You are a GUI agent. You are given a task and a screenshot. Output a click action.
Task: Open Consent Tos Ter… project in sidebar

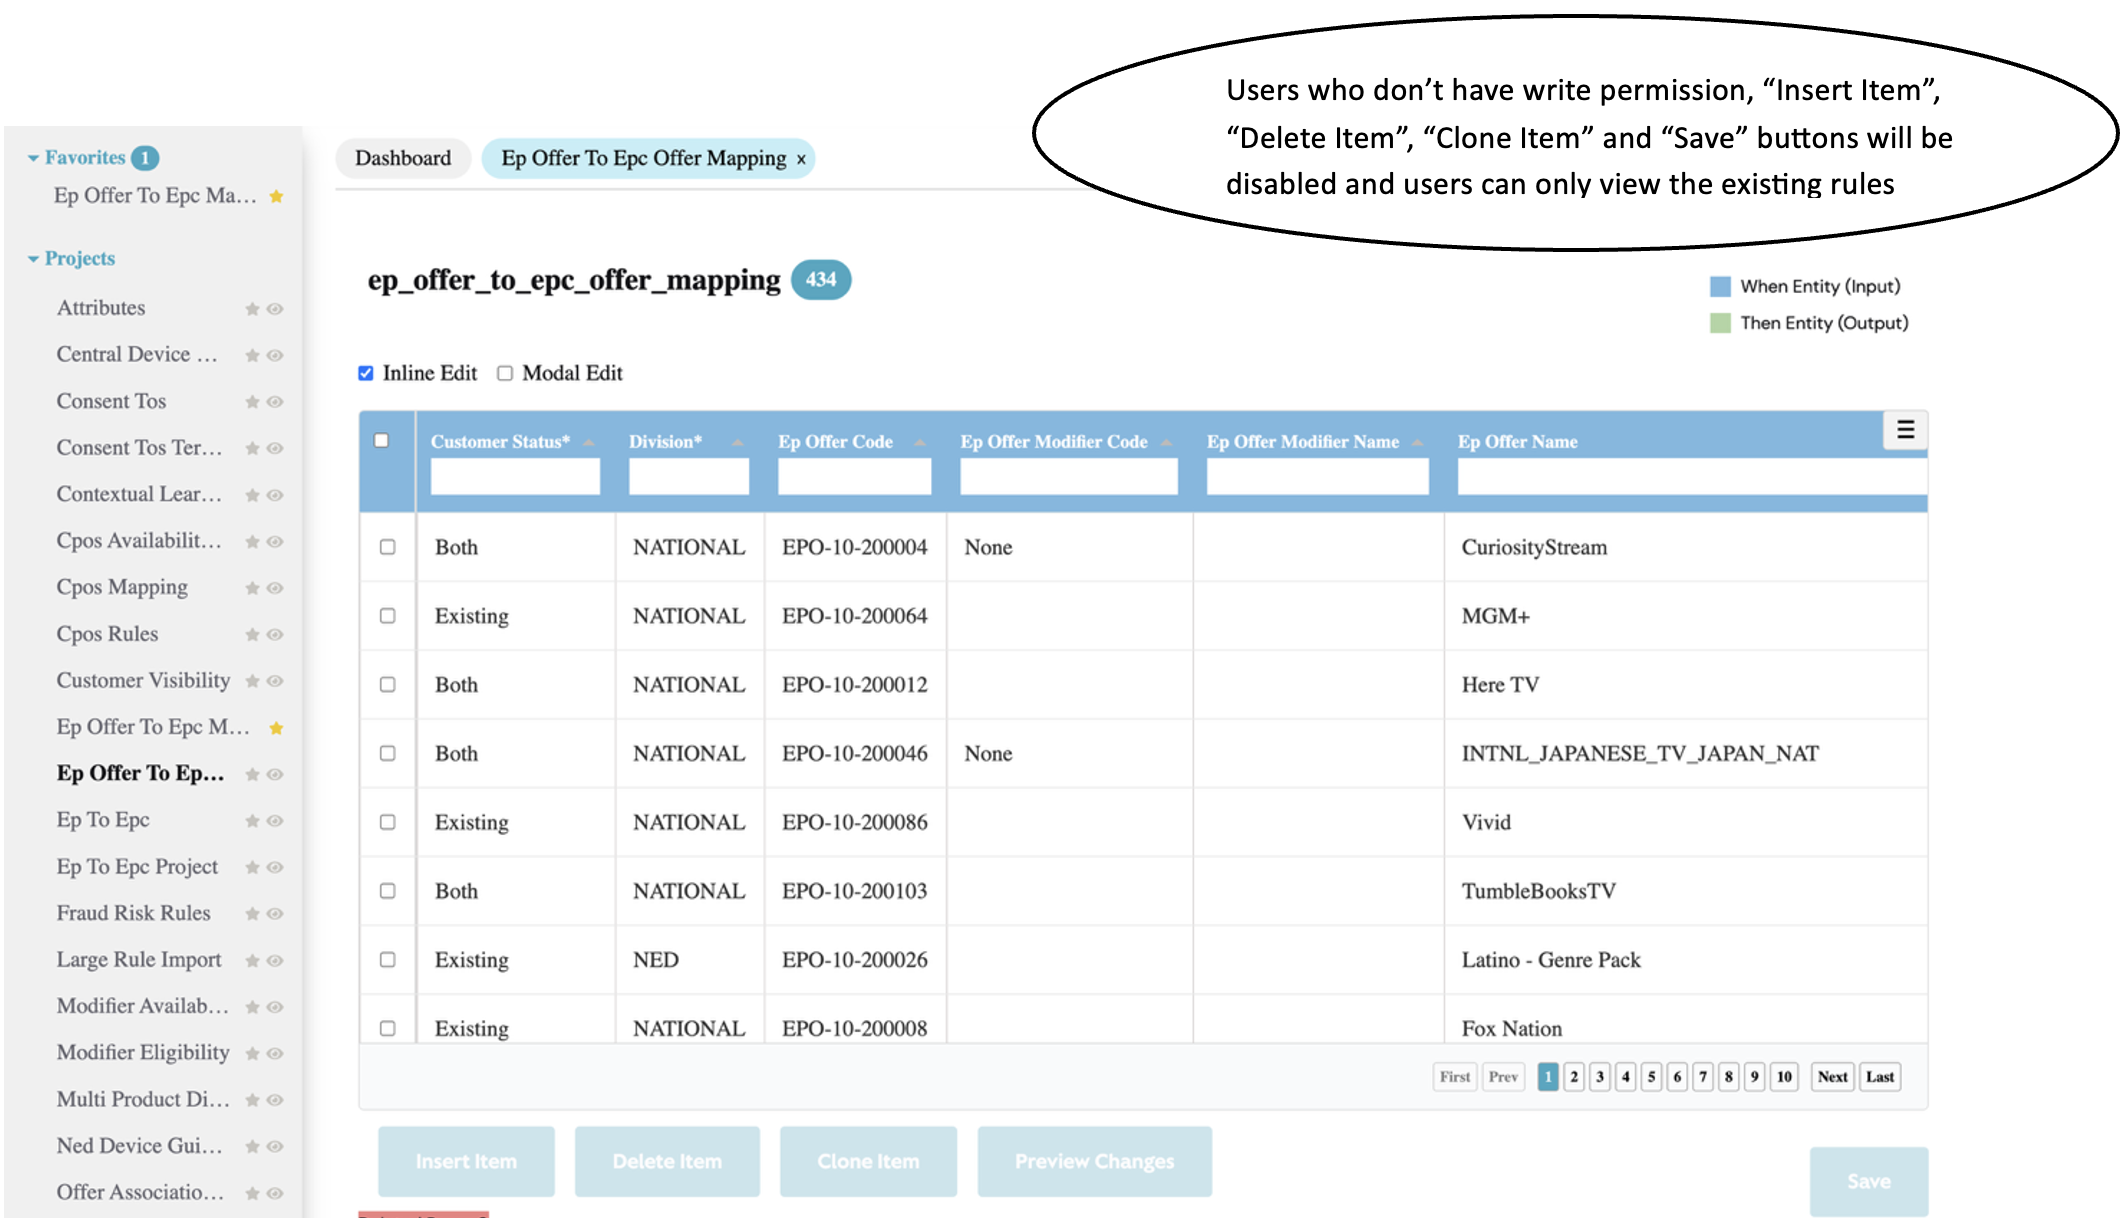point(139,448)
